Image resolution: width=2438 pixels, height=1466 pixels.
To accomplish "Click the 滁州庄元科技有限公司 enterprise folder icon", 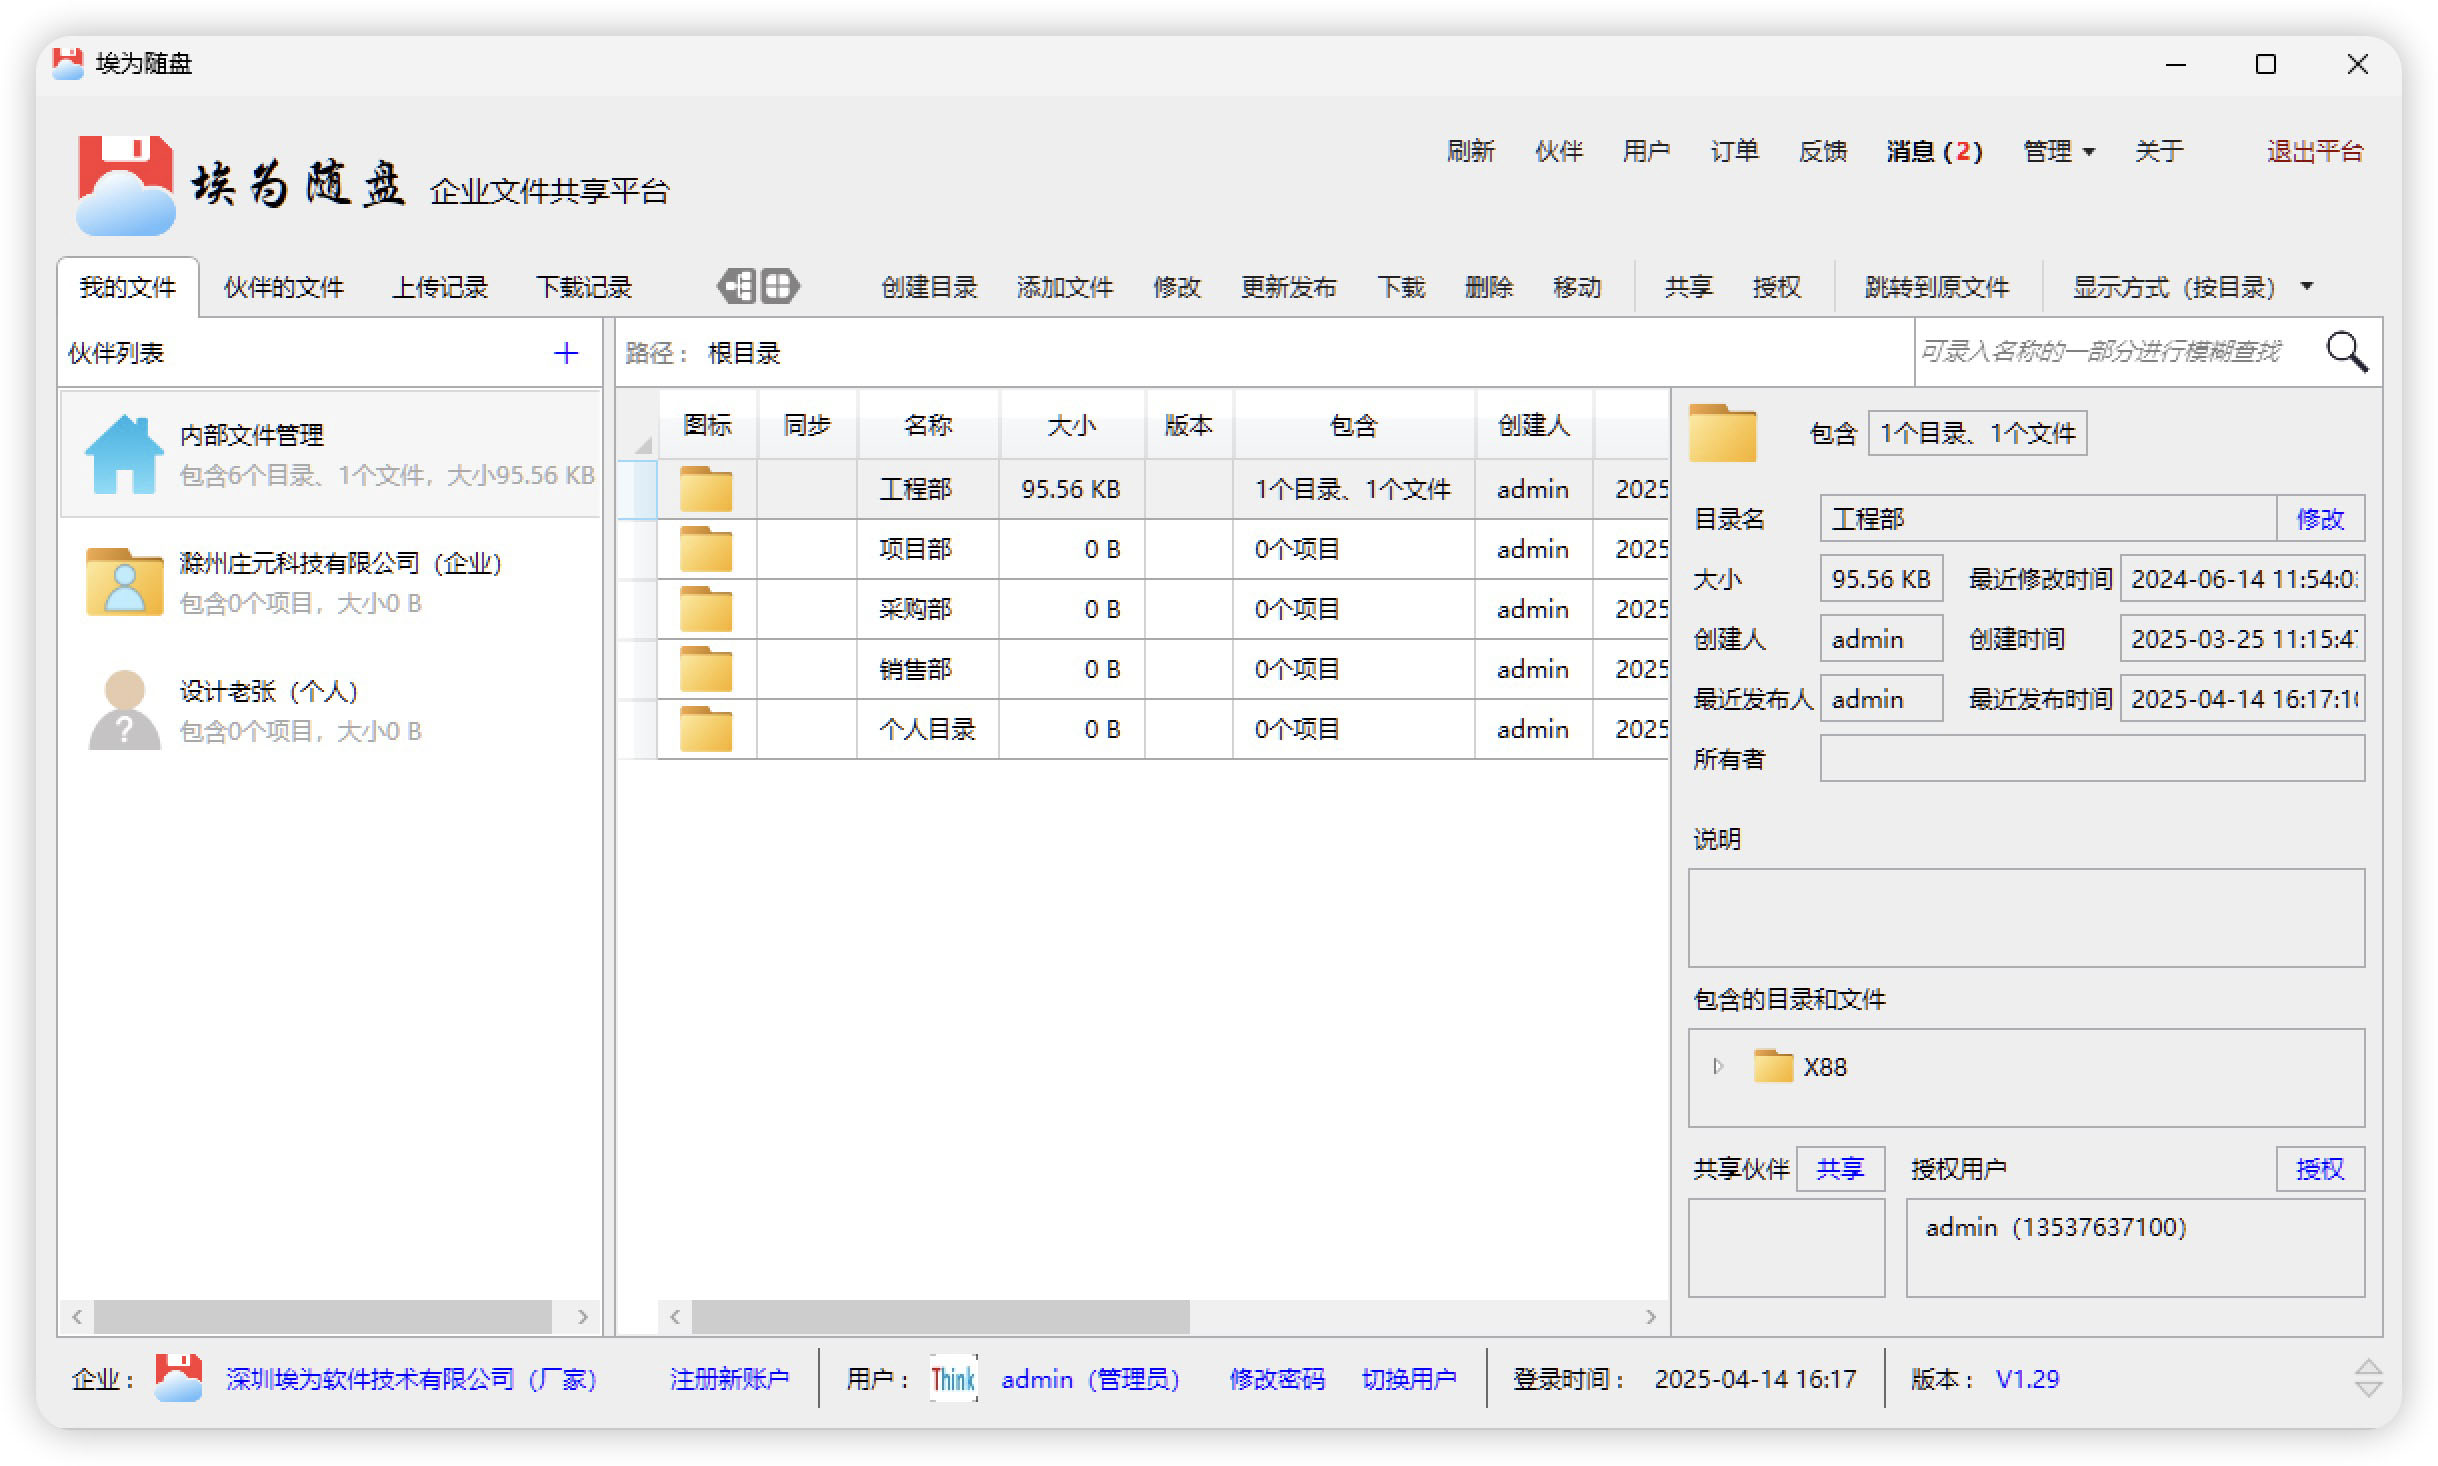I will tap(124, 582).
